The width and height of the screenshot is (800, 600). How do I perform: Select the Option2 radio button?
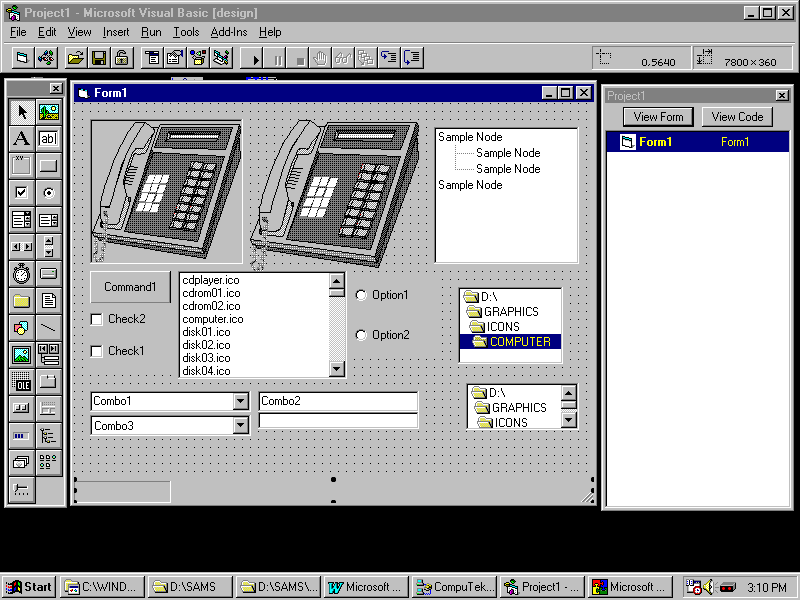[x=362, y=335]
